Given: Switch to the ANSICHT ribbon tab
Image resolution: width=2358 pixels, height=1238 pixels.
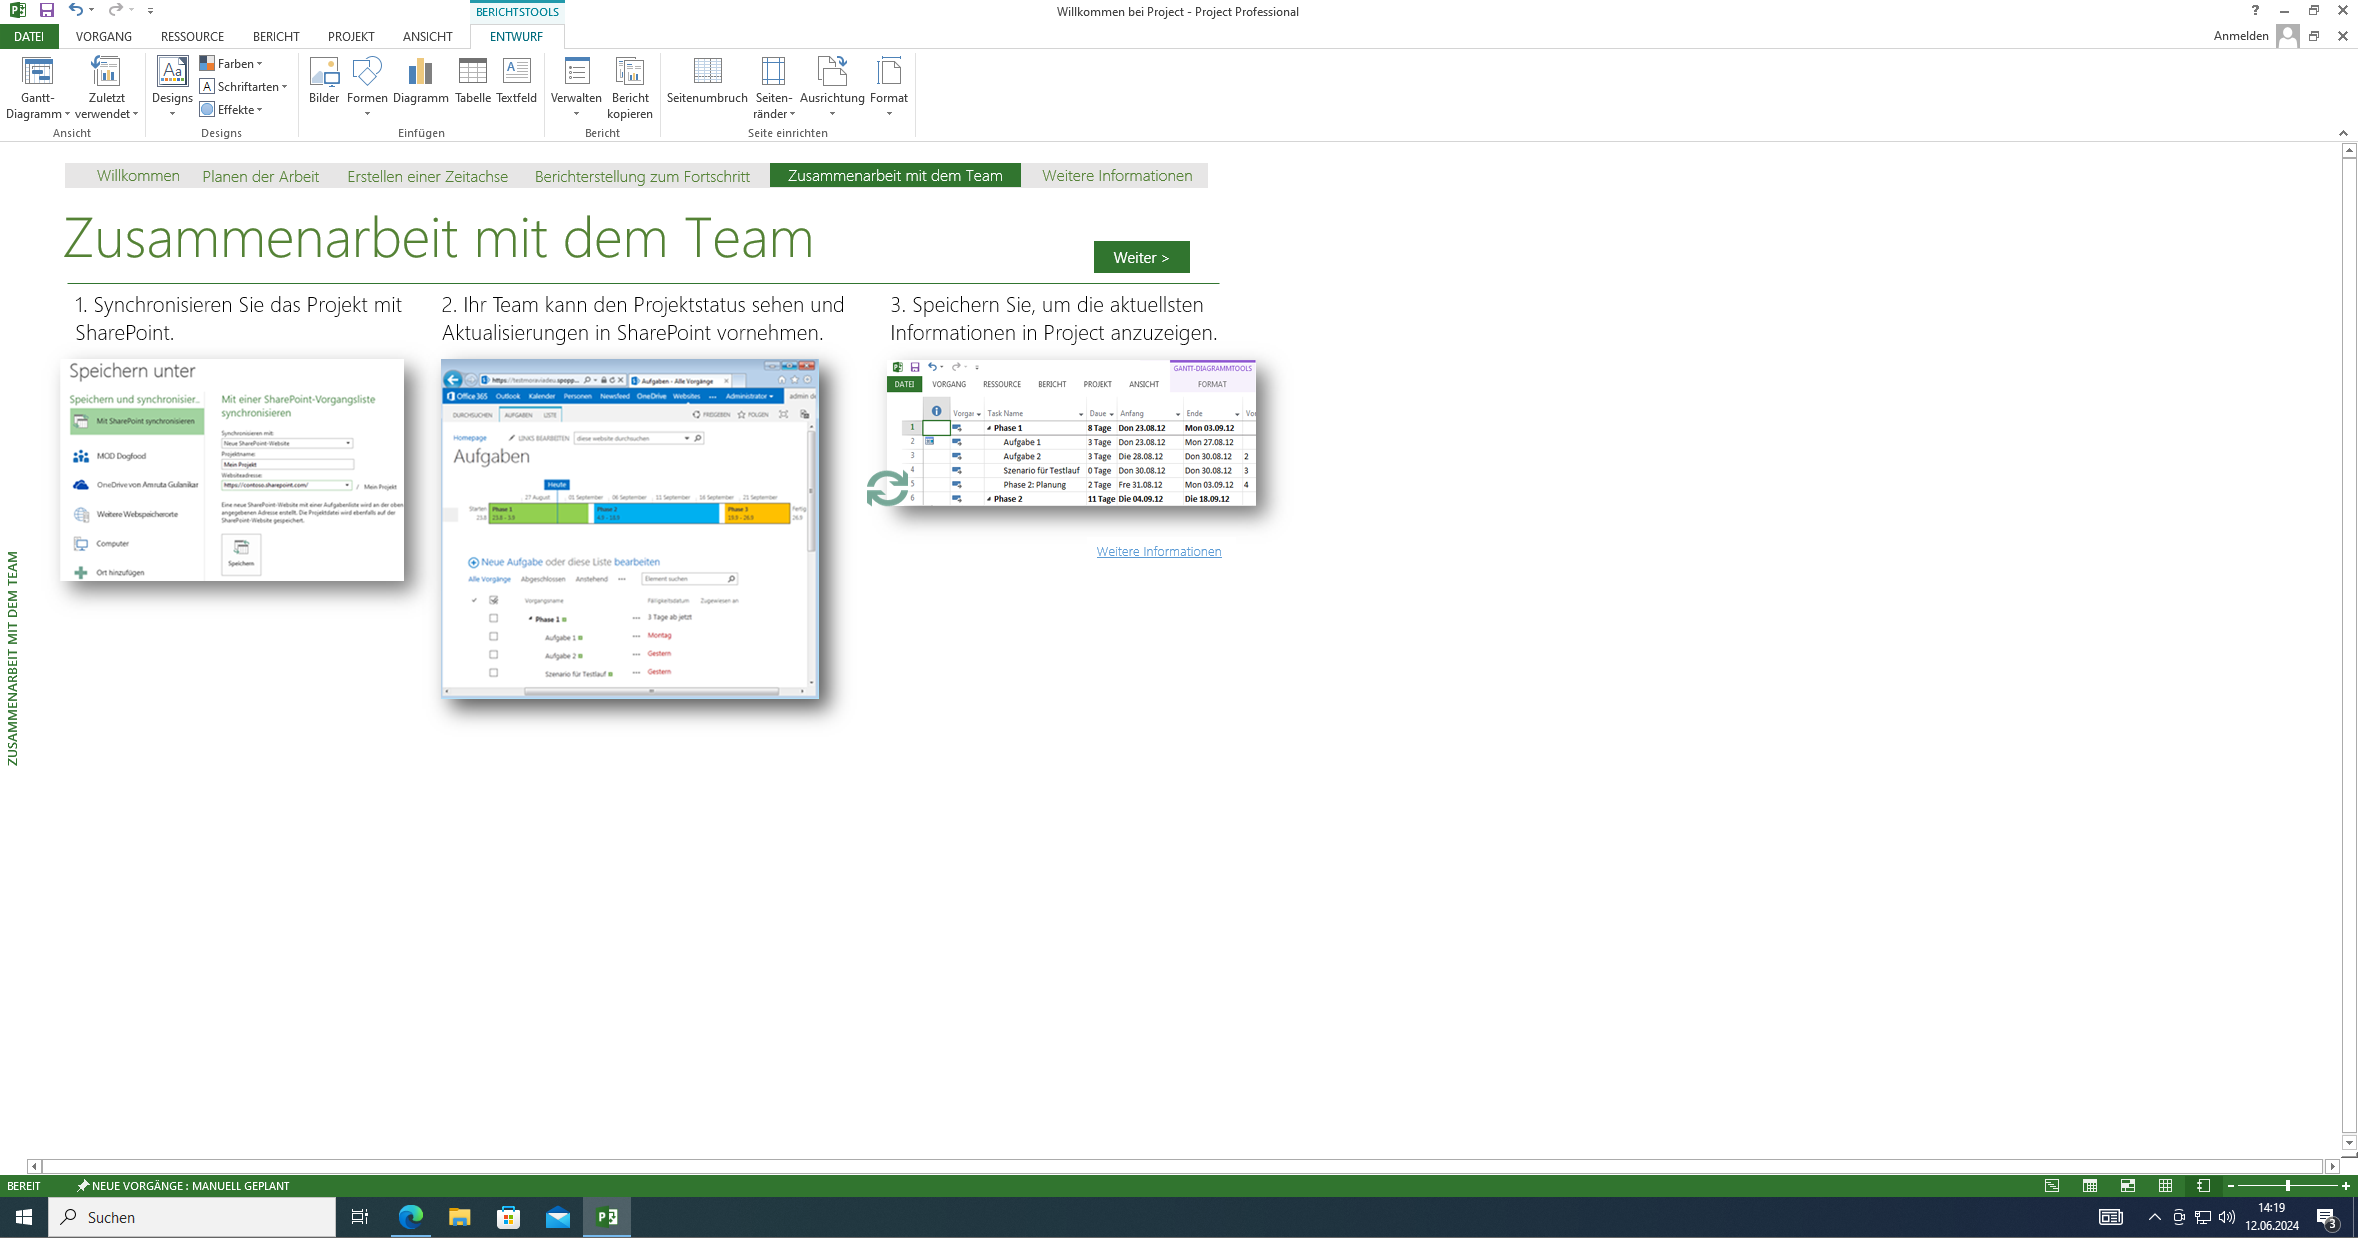Looking at the screenshot, I should 428,36.
